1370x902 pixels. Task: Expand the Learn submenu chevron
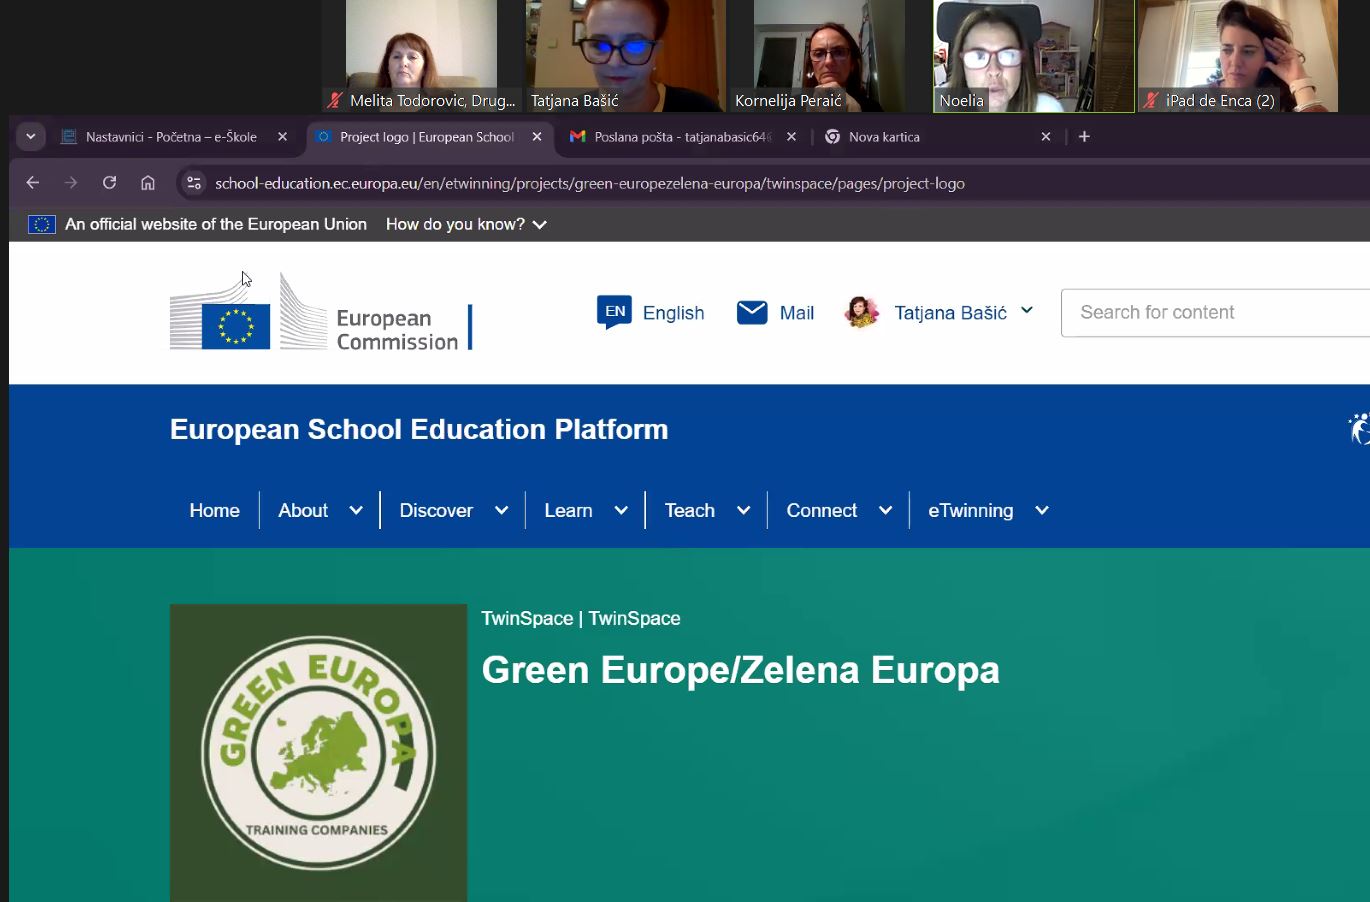click(x=621, y=510)
